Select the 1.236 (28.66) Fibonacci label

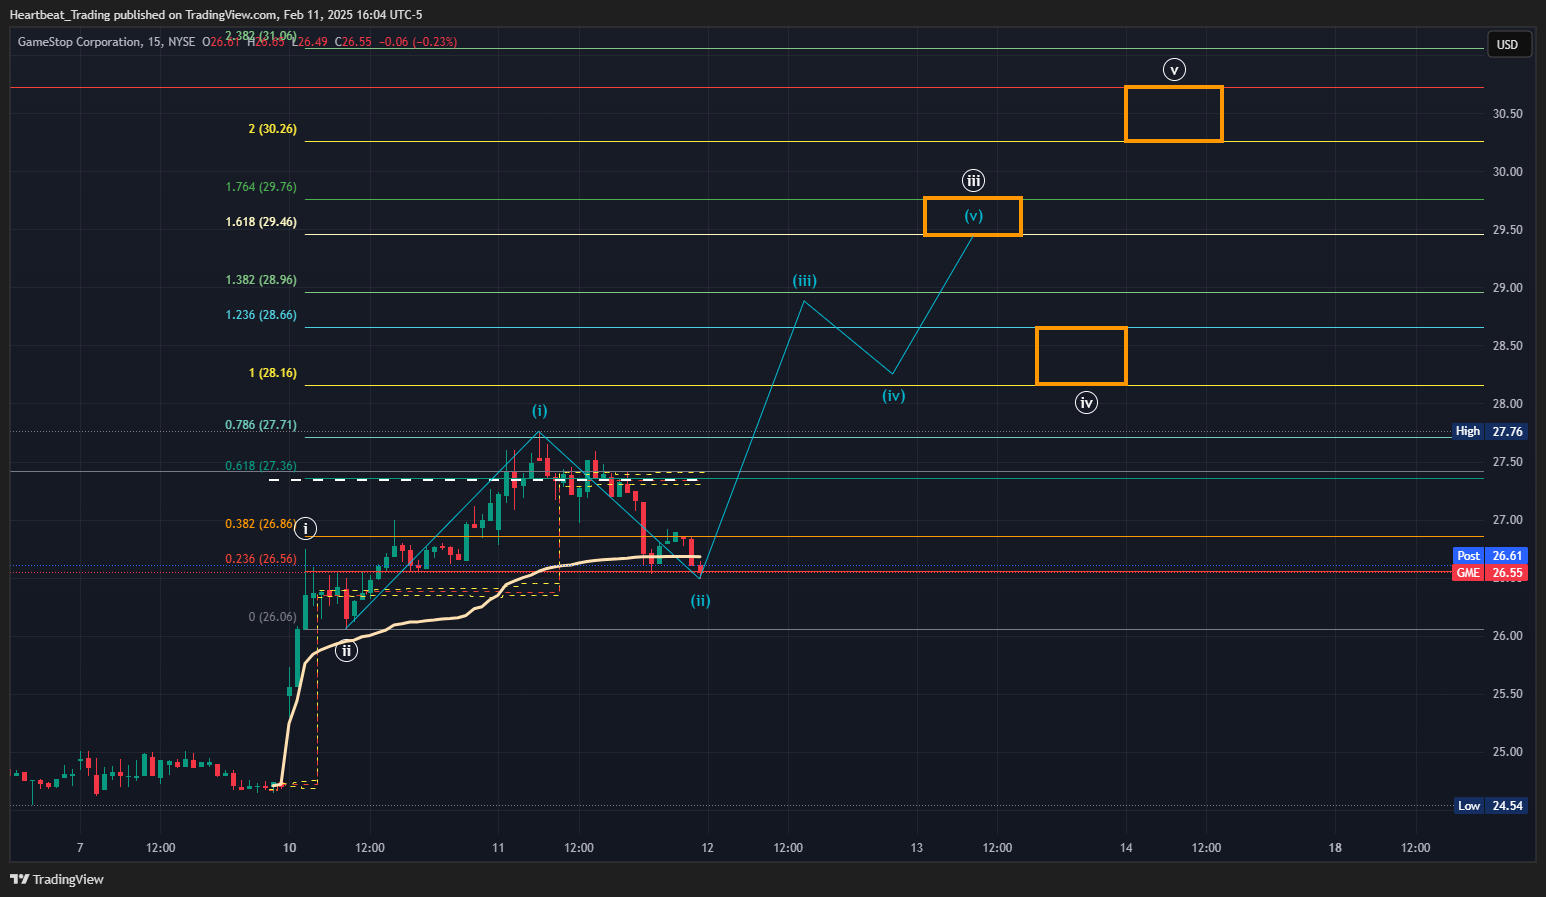[x=261, y=315]
